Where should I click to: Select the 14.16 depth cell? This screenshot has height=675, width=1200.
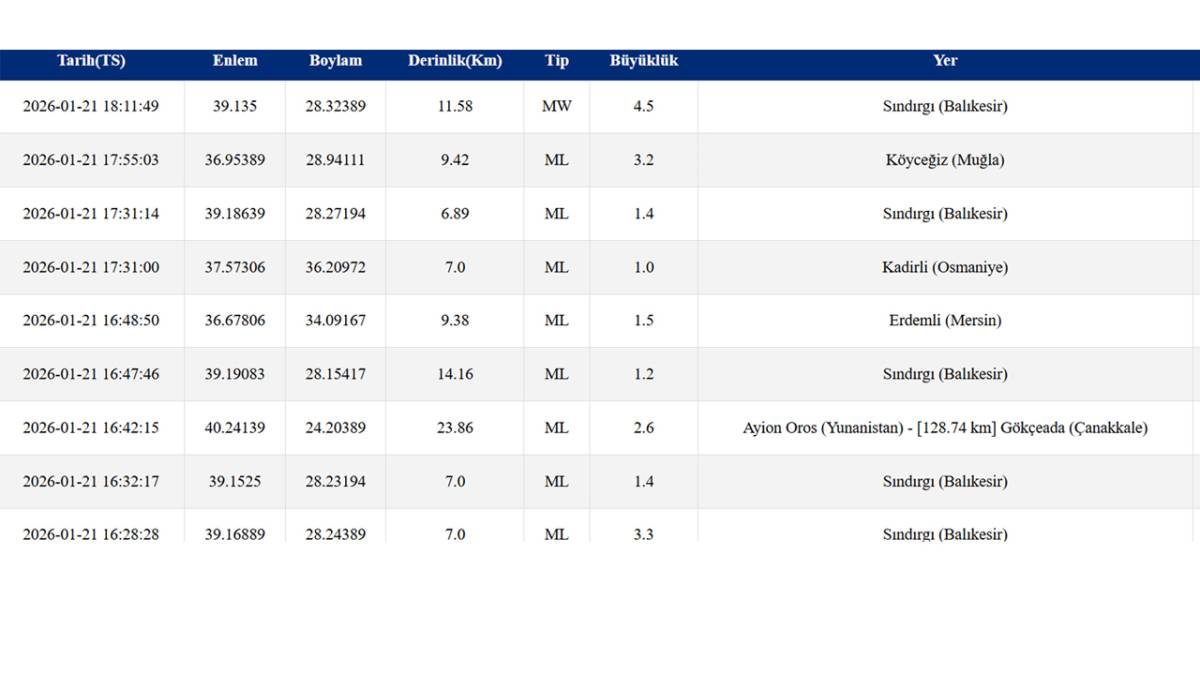coord(455,374)
